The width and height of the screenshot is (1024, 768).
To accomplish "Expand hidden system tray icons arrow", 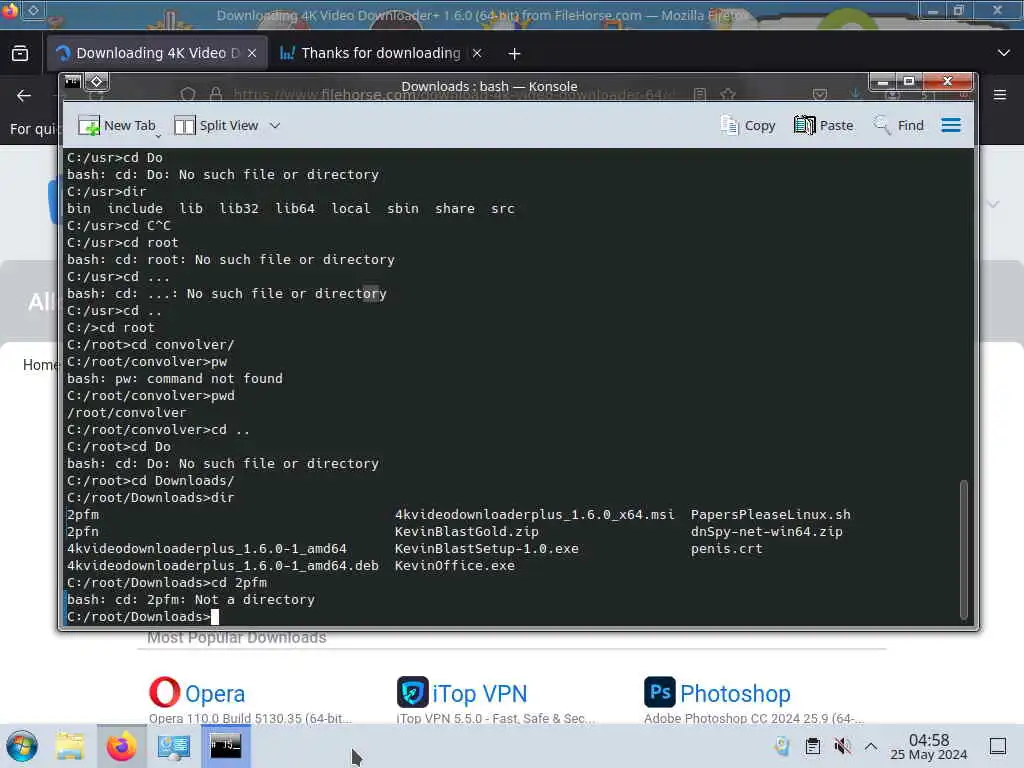I will pos(871,746).
